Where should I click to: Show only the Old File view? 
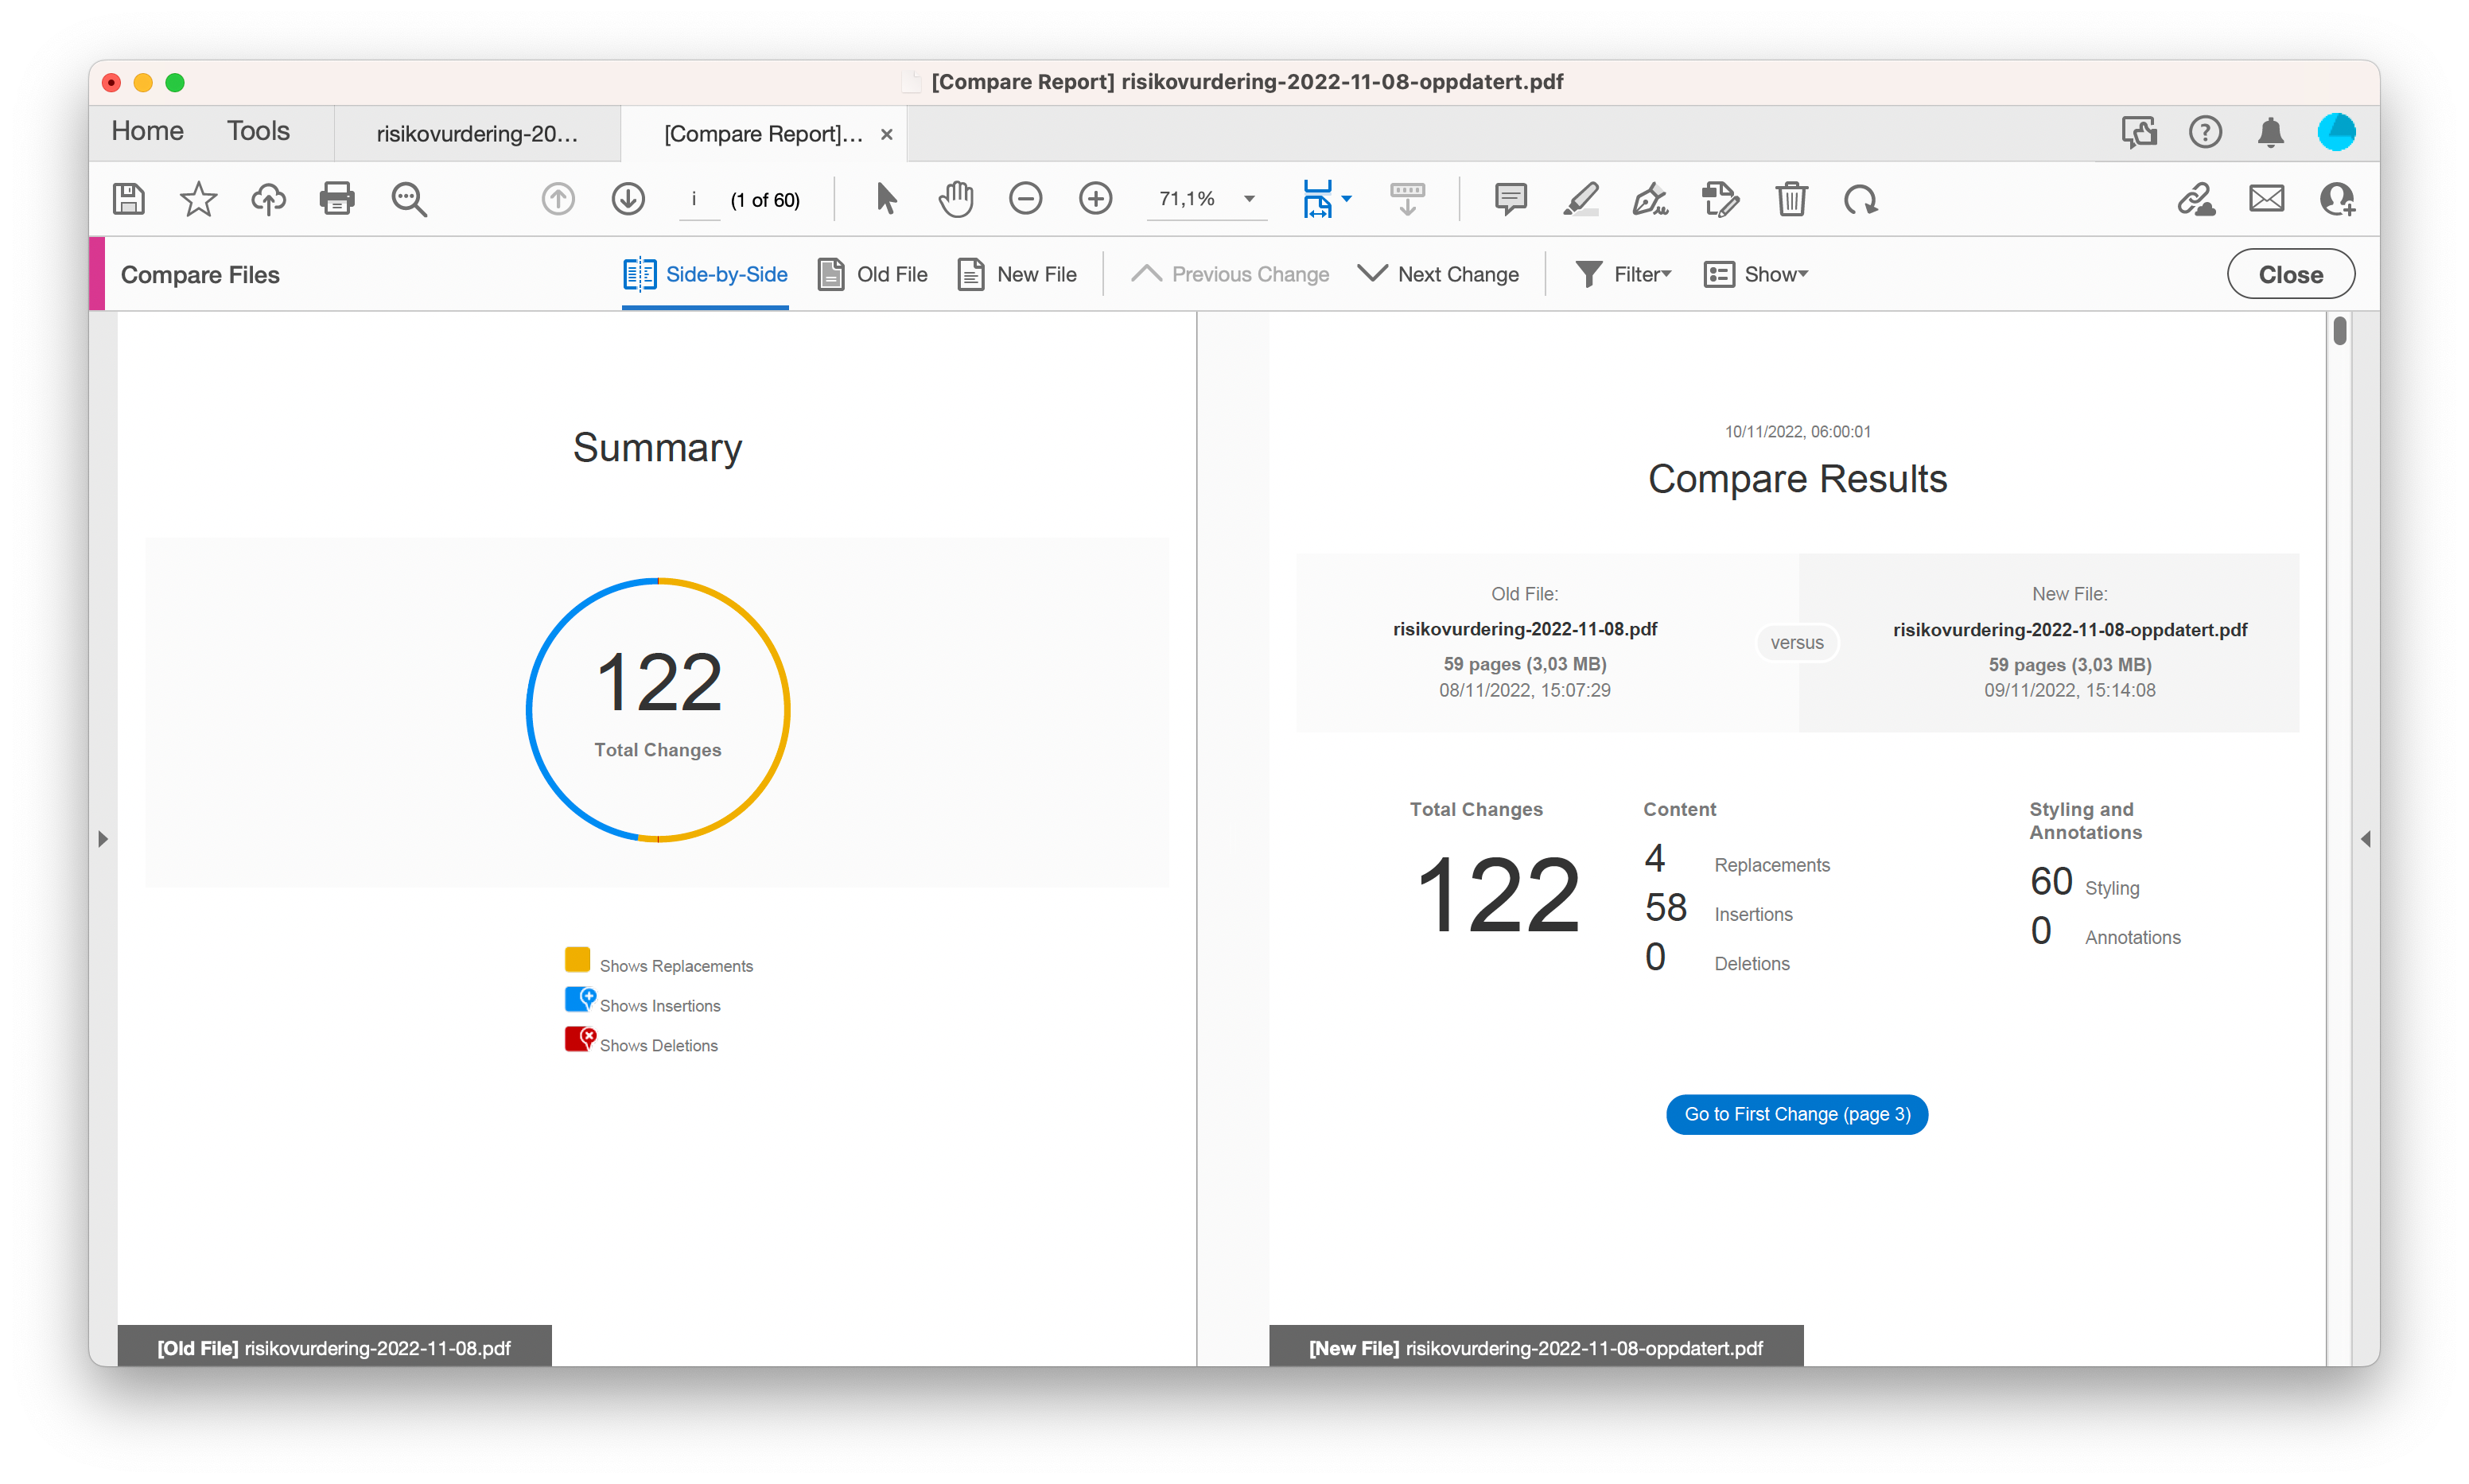873,274
